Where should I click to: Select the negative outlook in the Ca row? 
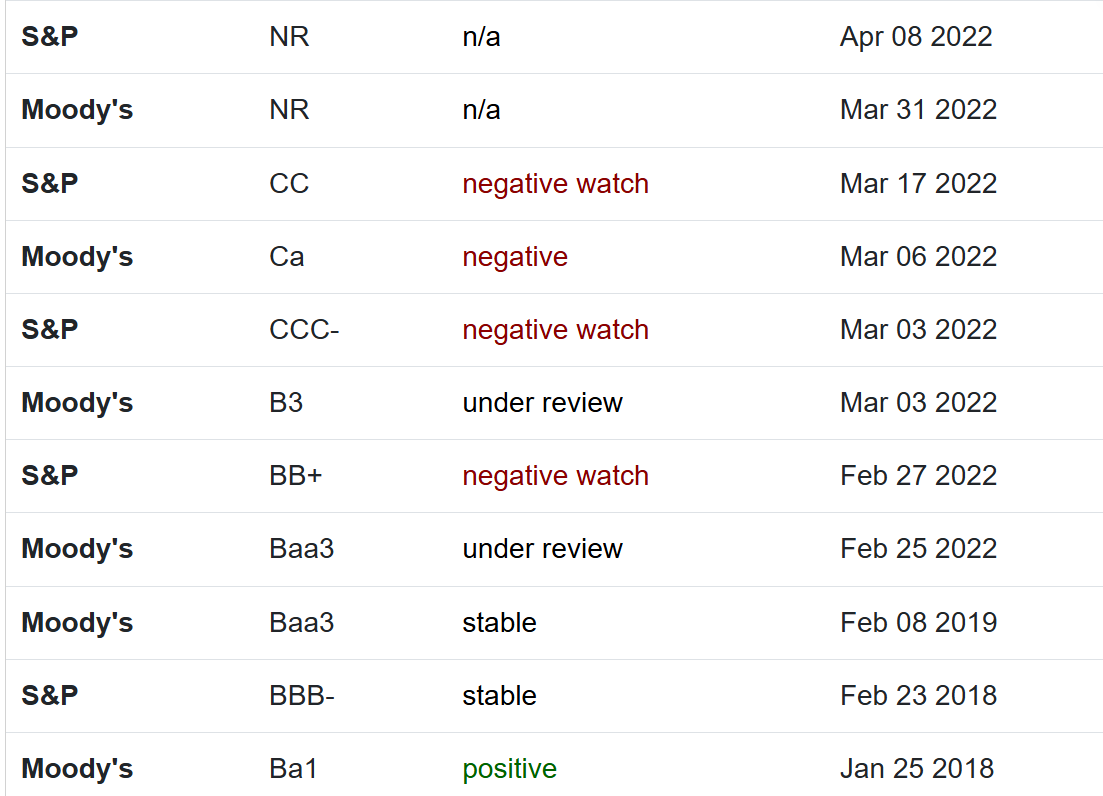(x=515, y=257)
